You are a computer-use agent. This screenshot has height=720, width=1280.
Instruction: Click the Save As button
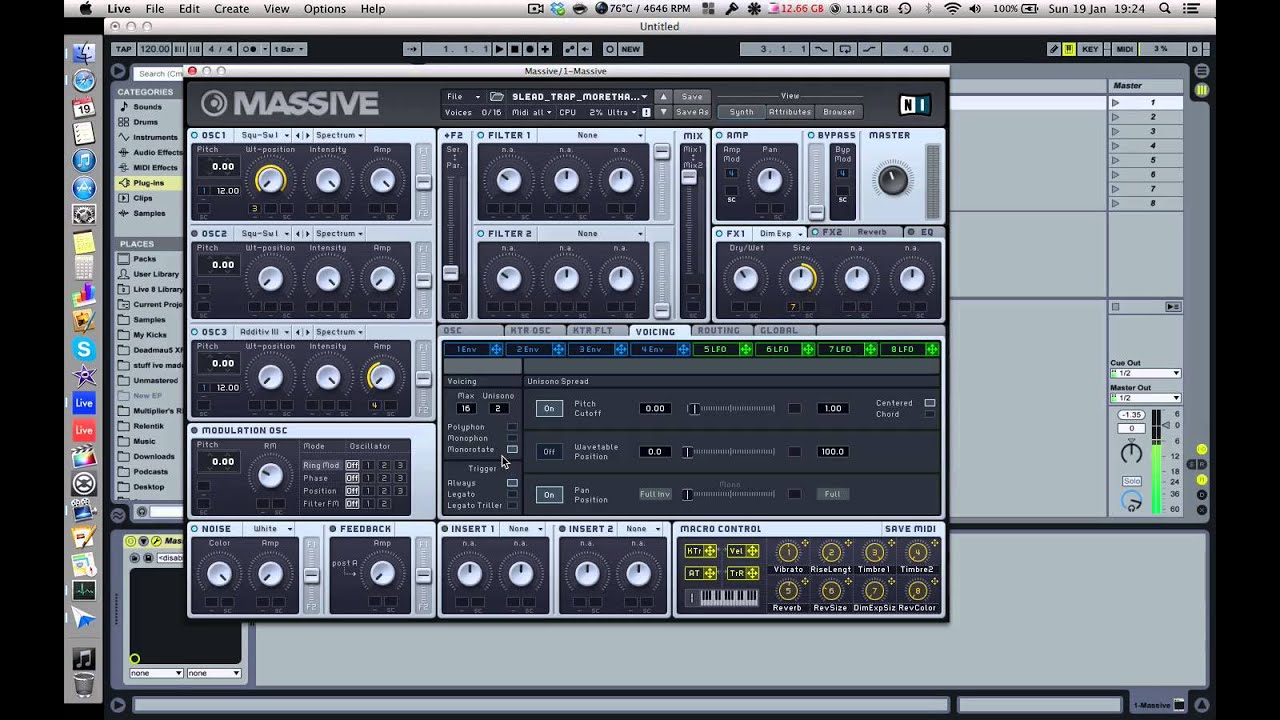pos(692,112)
